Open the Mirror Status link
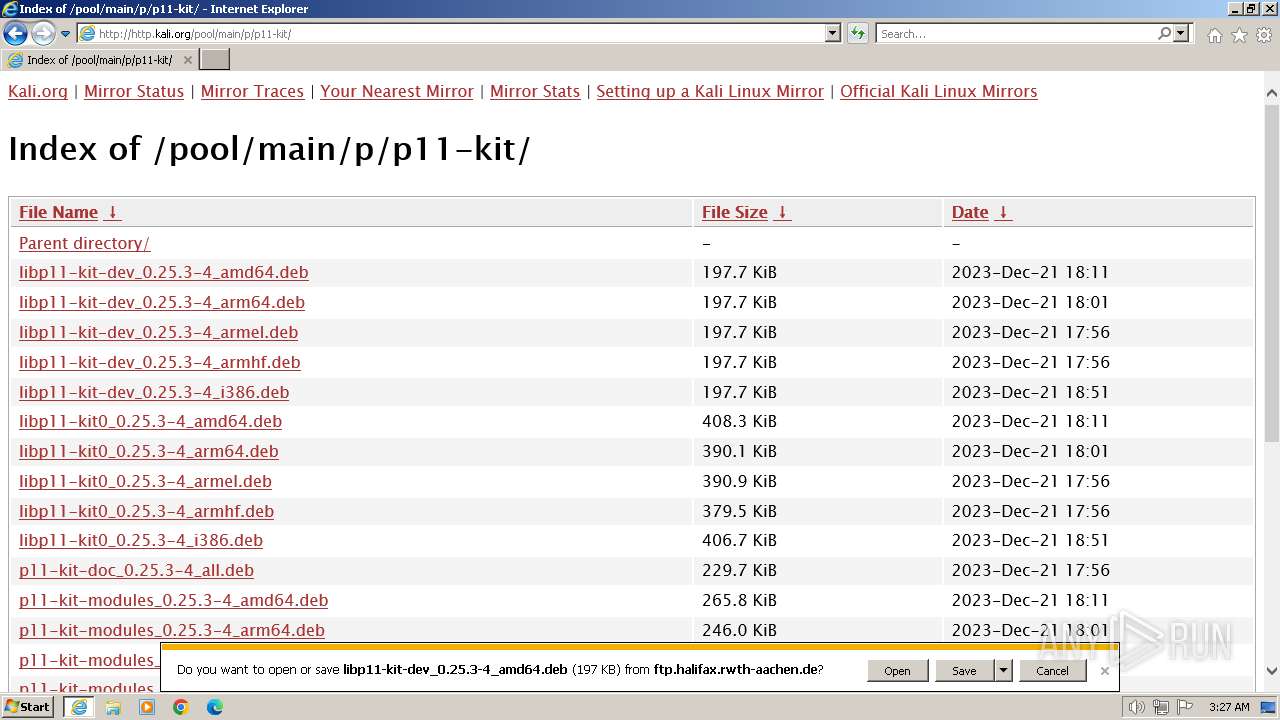 134,91
